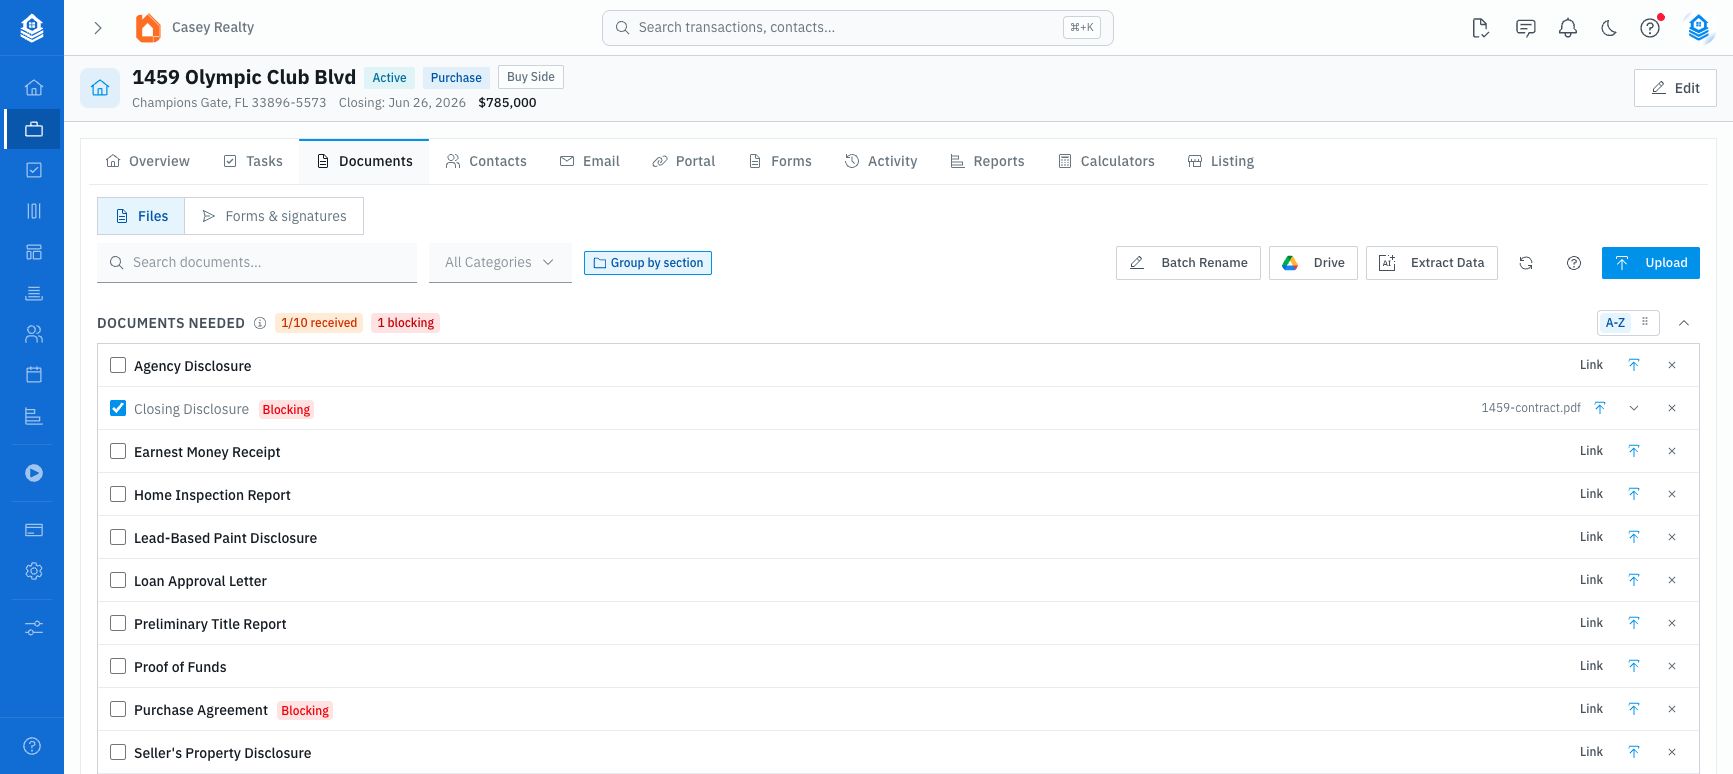Toggle Group by section
The height and width of the screenshot is (774, 1733).
(648, 263)
